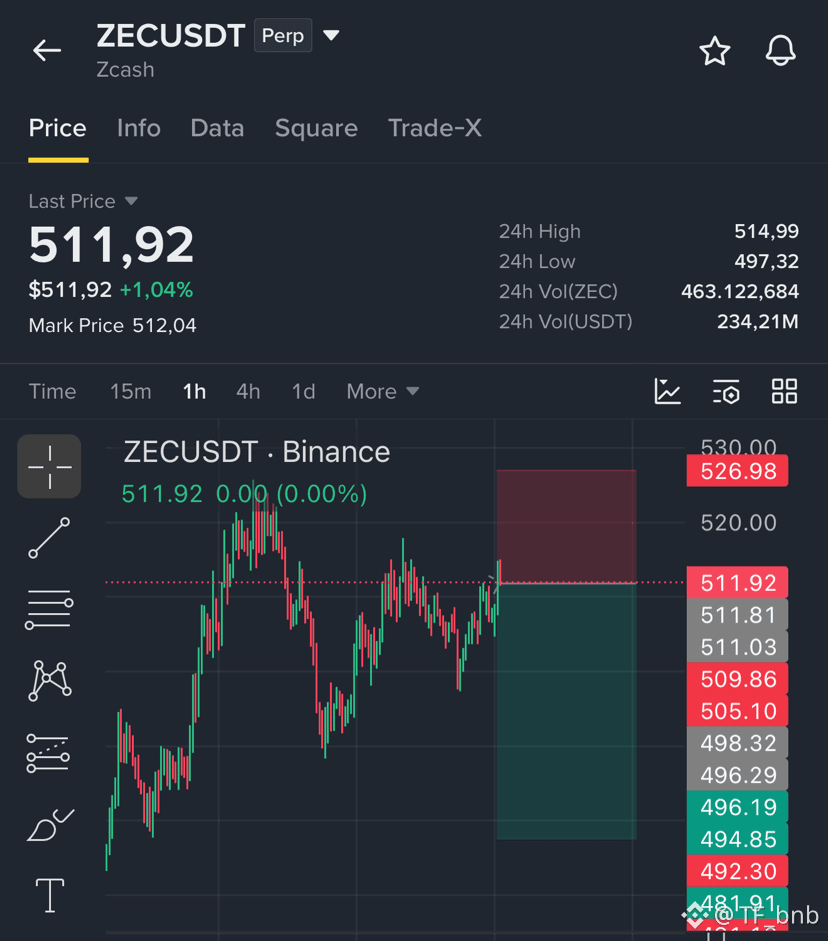Click the Perp contract badge
828x941 pixels.
[283, 35]
